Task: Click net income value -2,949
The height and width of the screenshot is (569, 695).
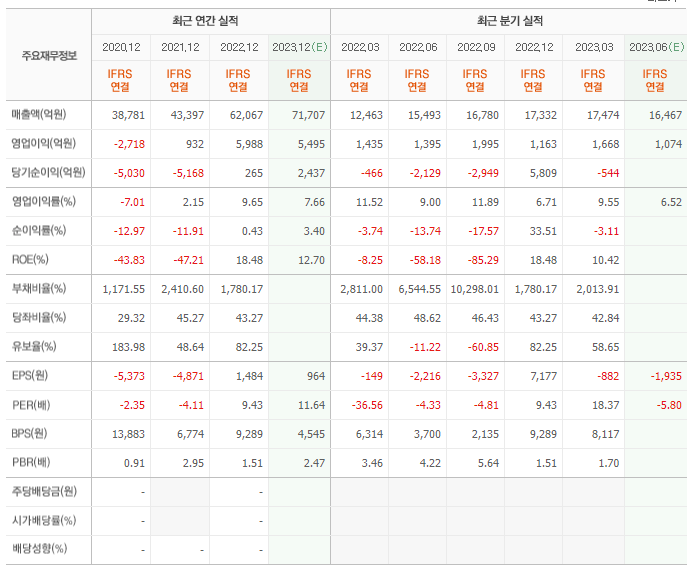Action: coord(483,173)
